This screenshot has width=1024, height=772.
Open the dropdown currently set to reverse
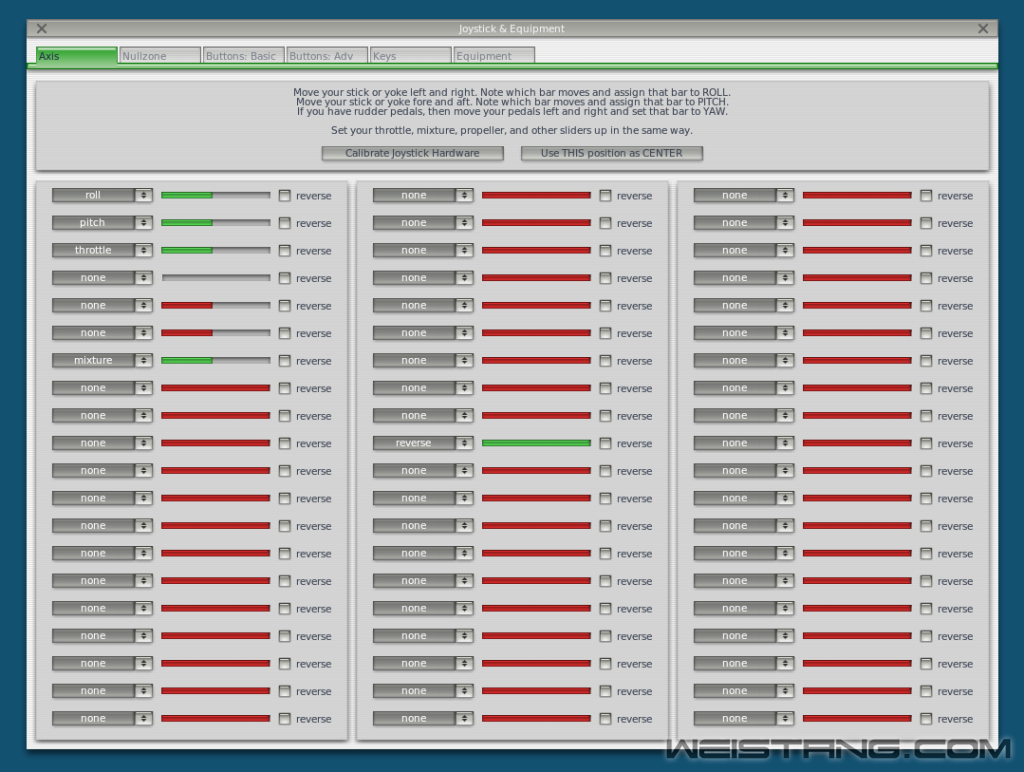click(x=423, y=443)
